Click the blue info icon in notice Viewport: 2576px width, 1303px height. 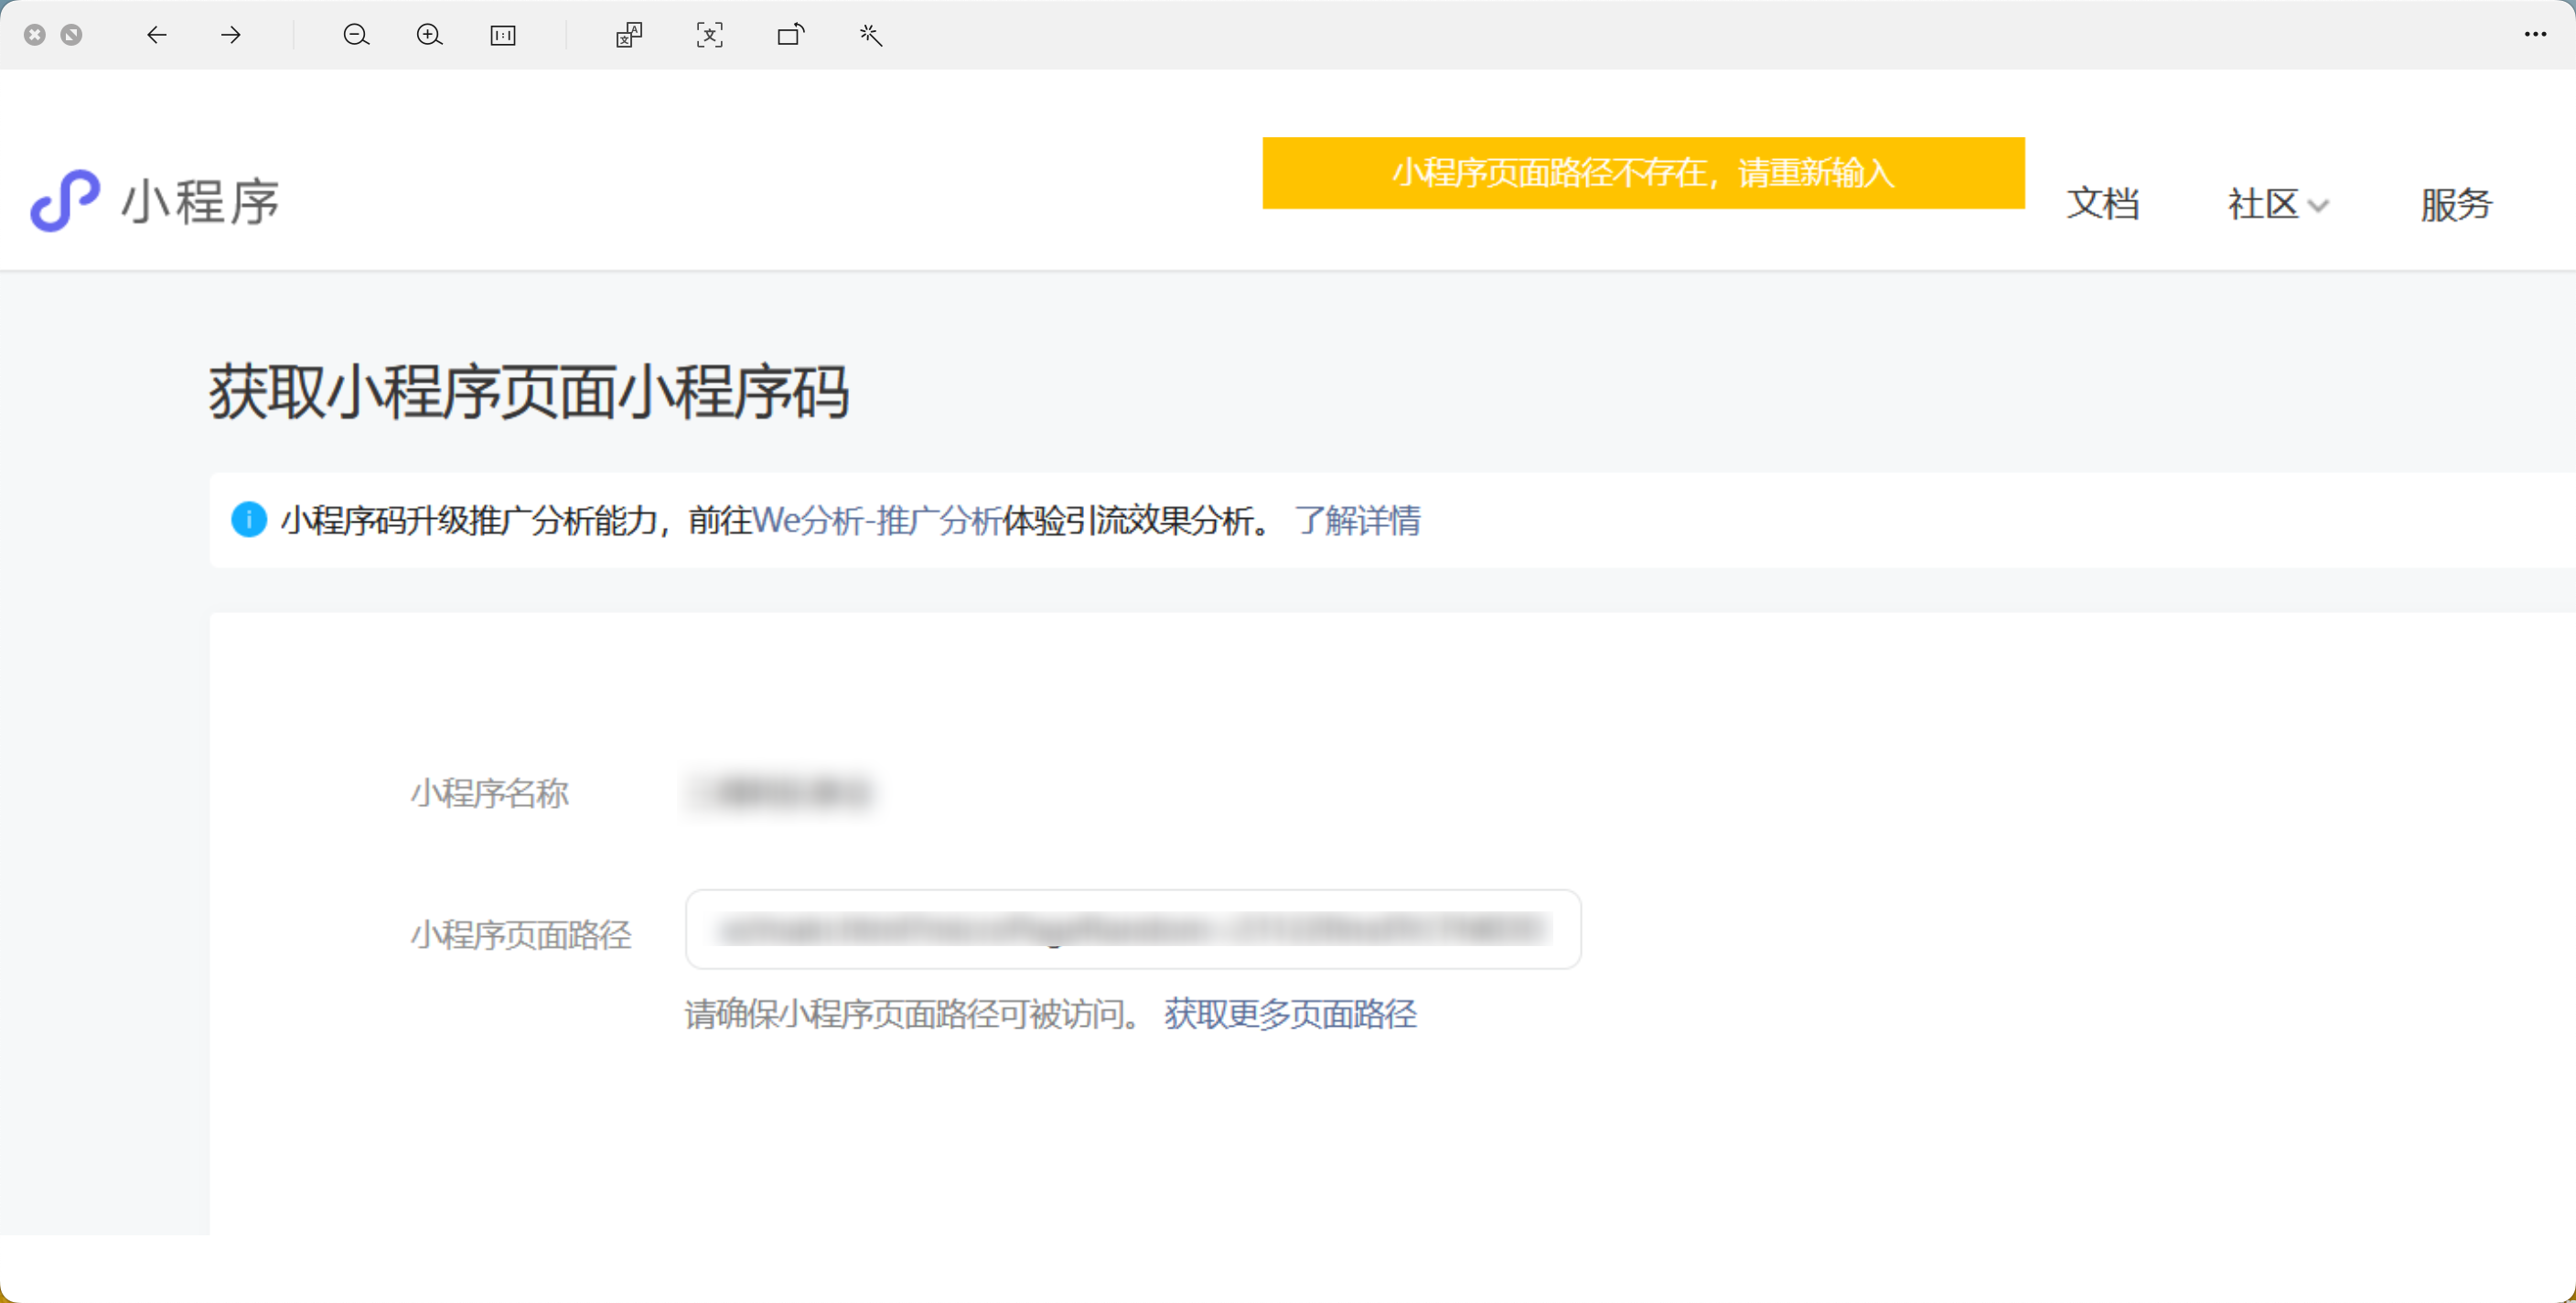(249, 520)
